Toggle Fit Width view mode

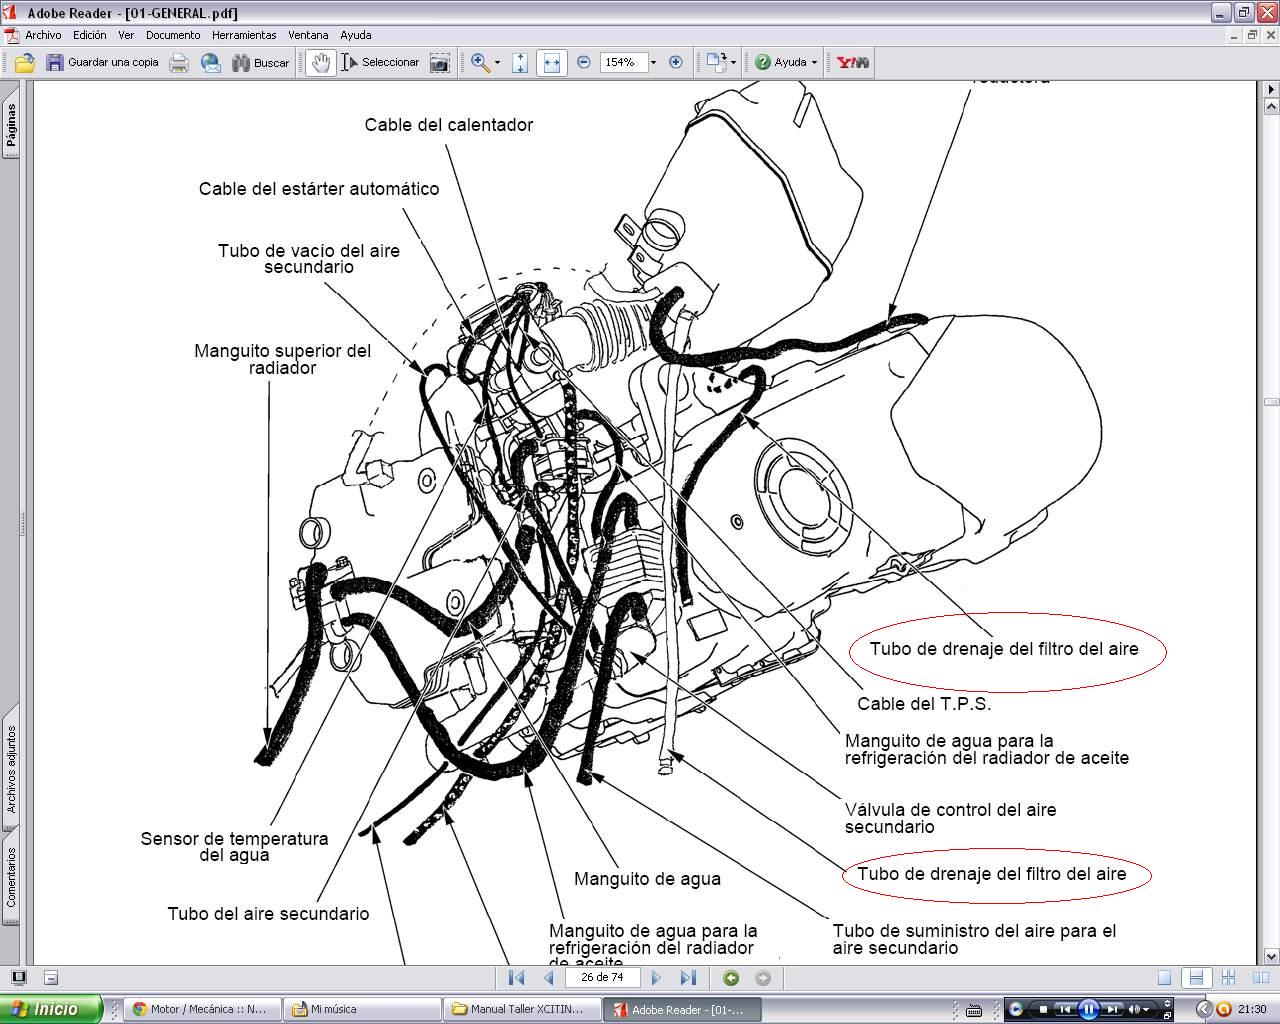pyautogui.click(x=551, y=62)
